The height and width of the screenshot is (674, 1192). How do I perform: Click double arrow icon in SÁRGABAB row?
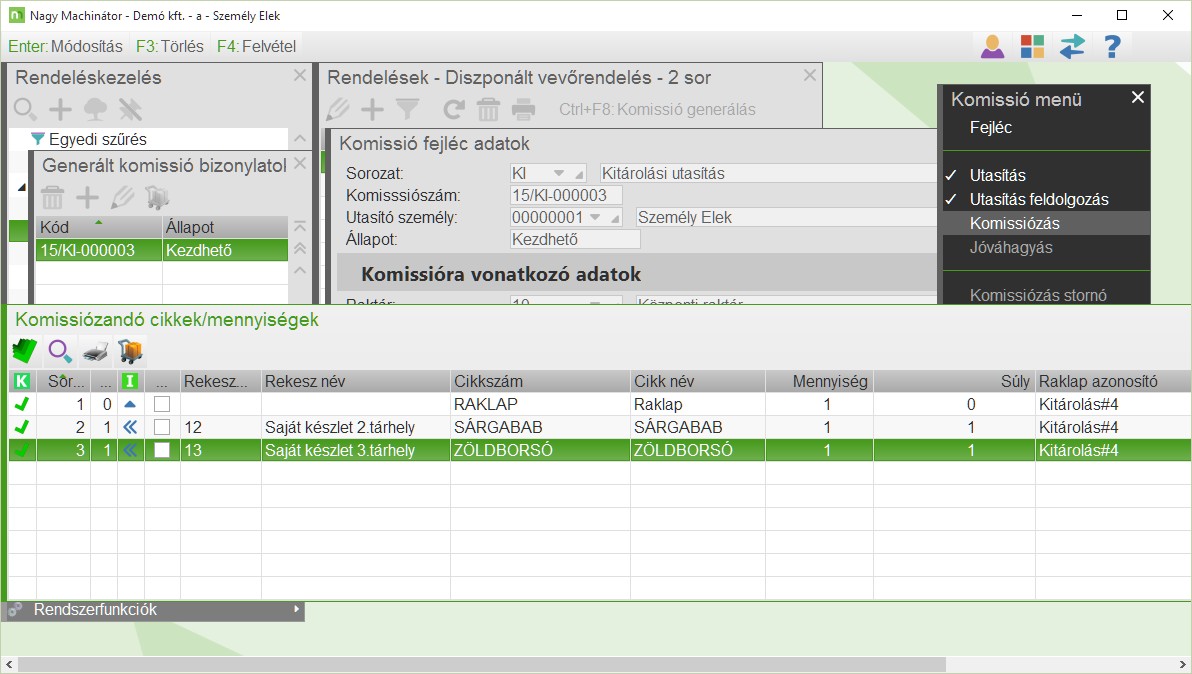pos(130,427)
